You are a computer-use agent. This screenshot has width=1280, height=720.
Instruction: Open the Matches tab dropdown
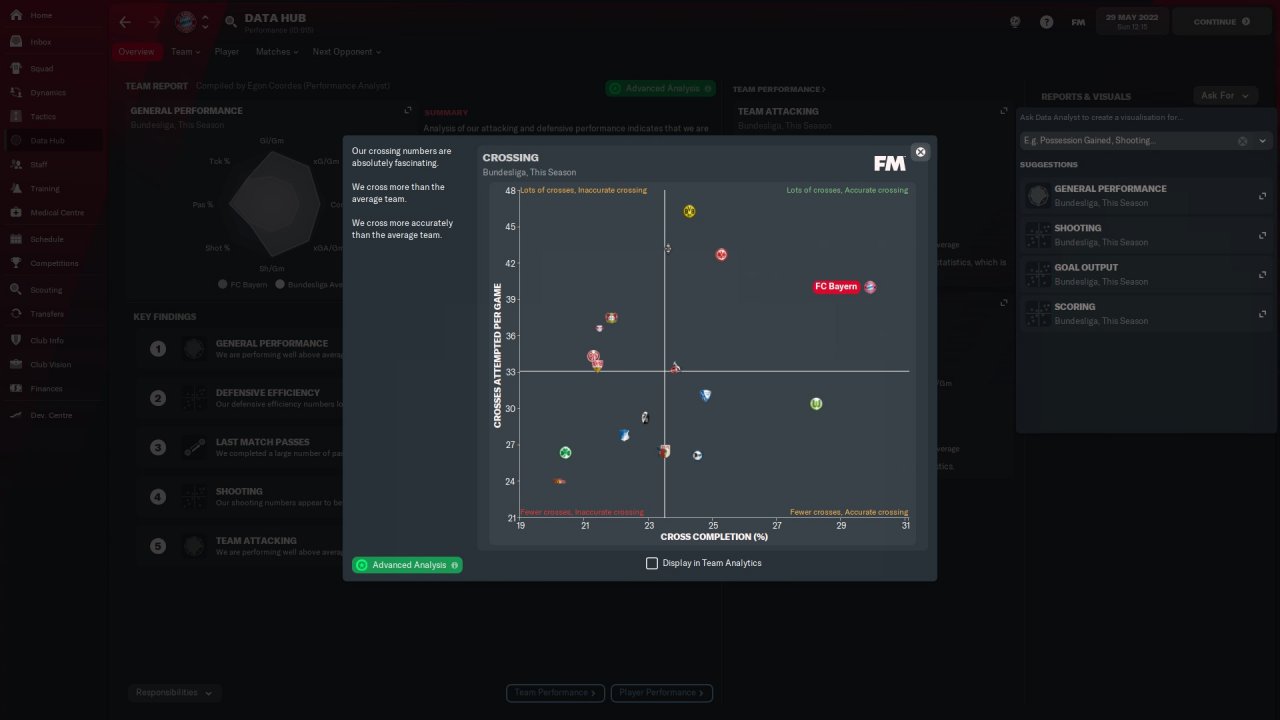276,52
